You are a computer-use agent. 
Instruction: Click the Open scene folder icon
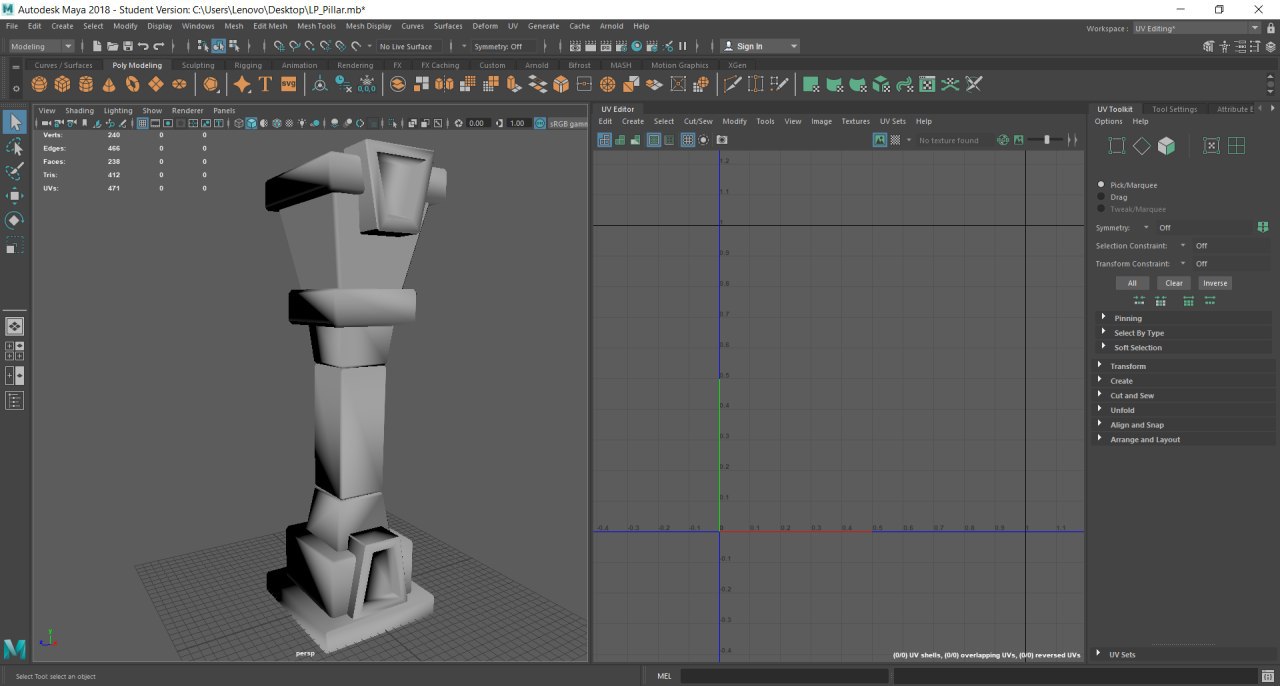click(112, 46)
